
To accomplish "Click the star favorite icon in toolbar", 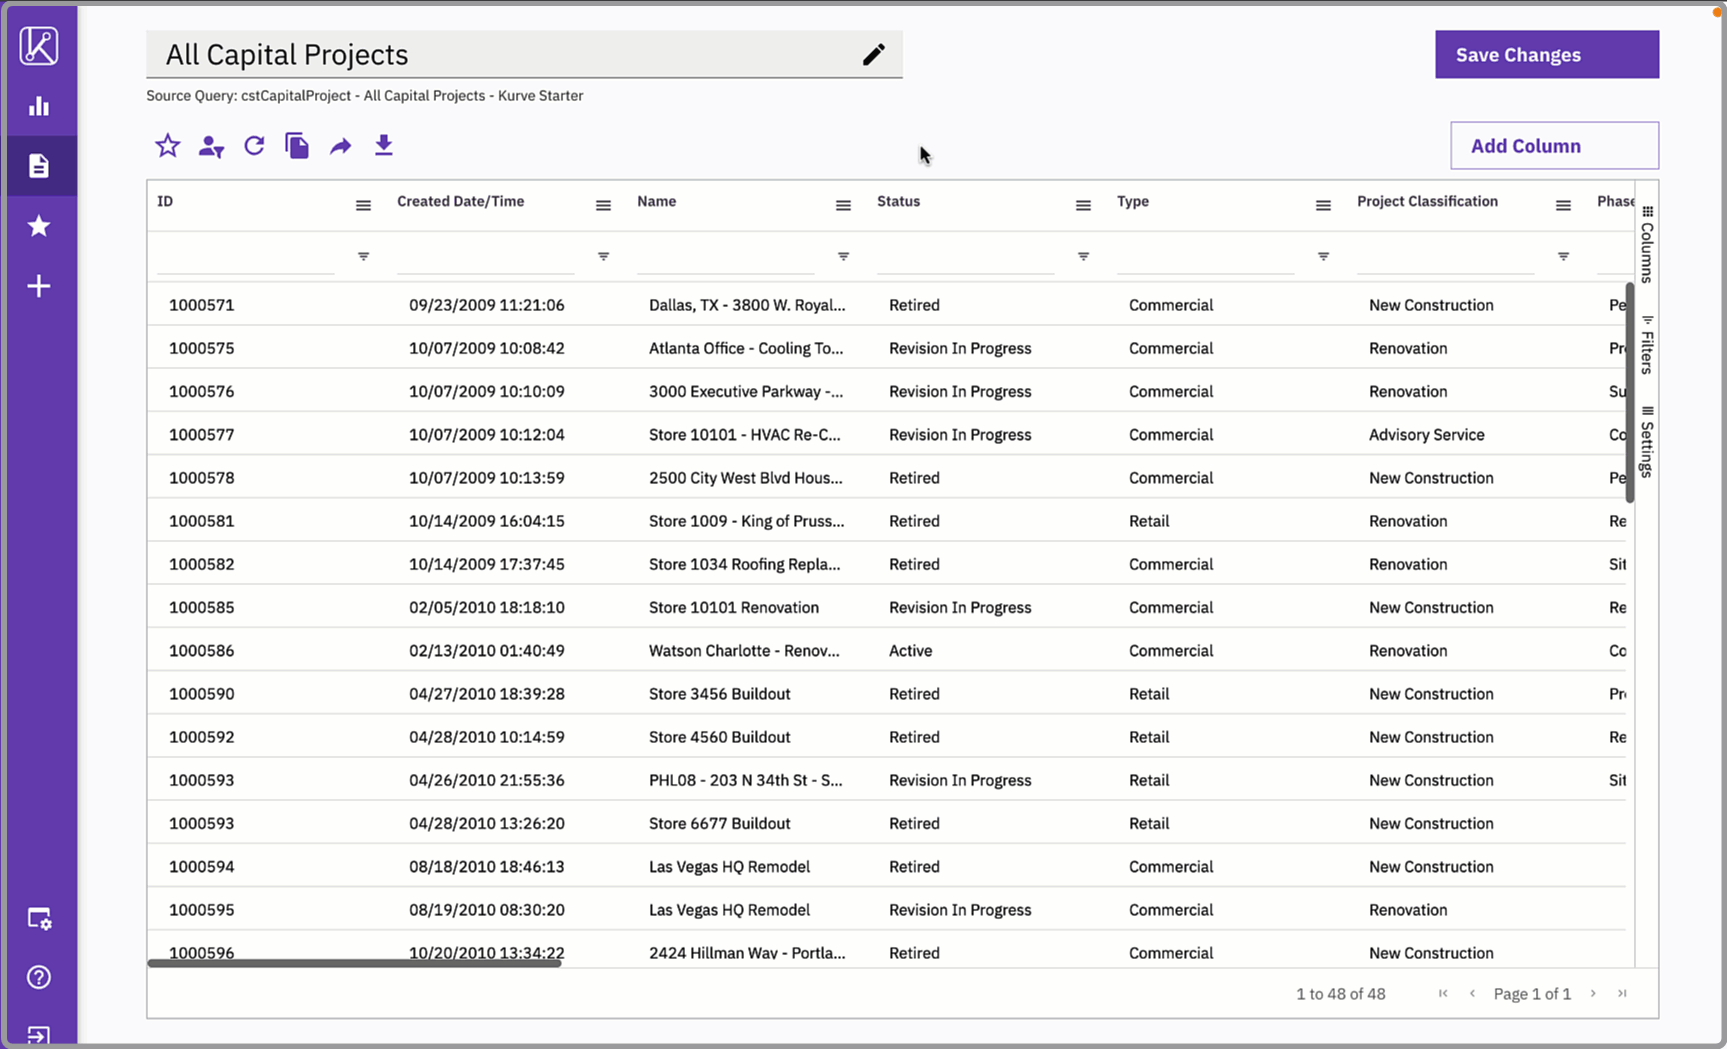I will coord(167,146).
